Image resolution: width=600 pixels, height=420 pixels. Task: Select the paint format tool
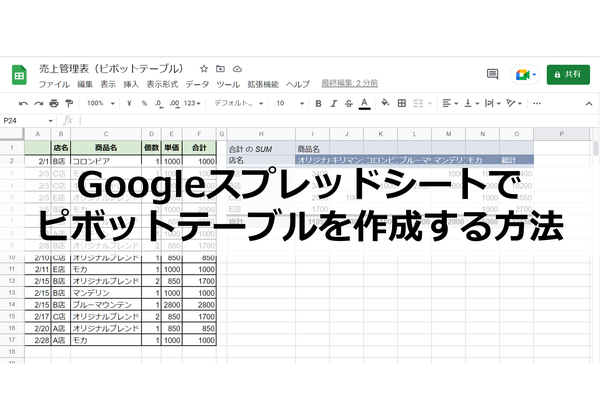click(x=69, y=103)
